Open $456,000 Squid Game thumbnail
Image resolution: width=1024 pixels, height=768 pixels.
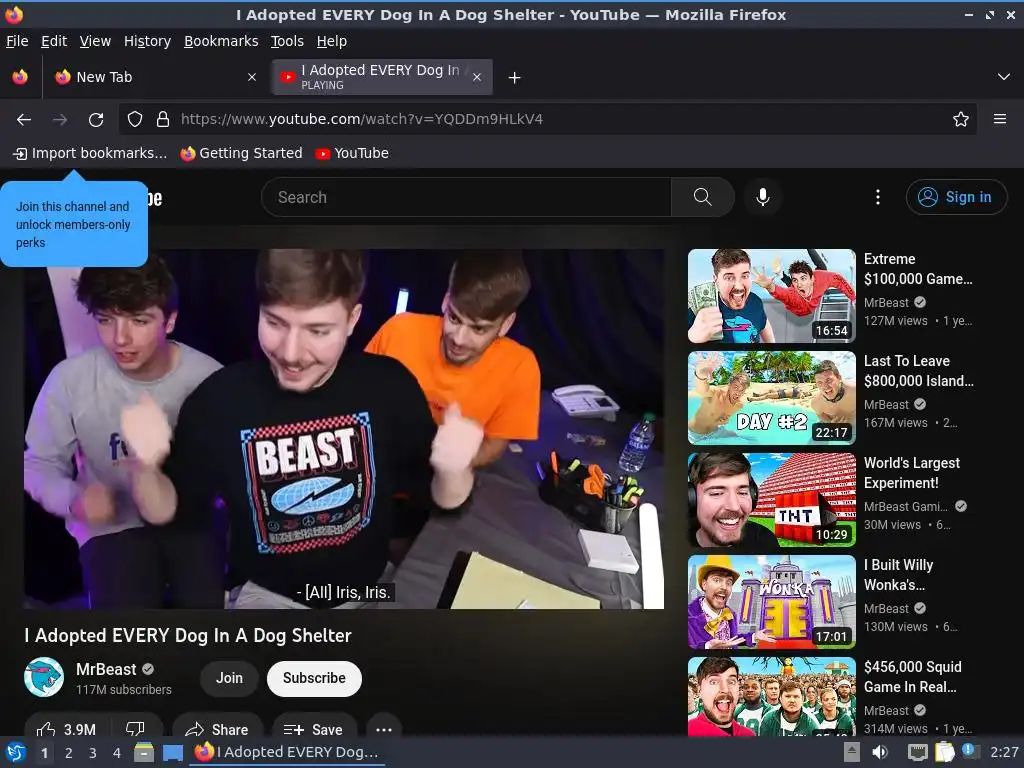(771, 696)
